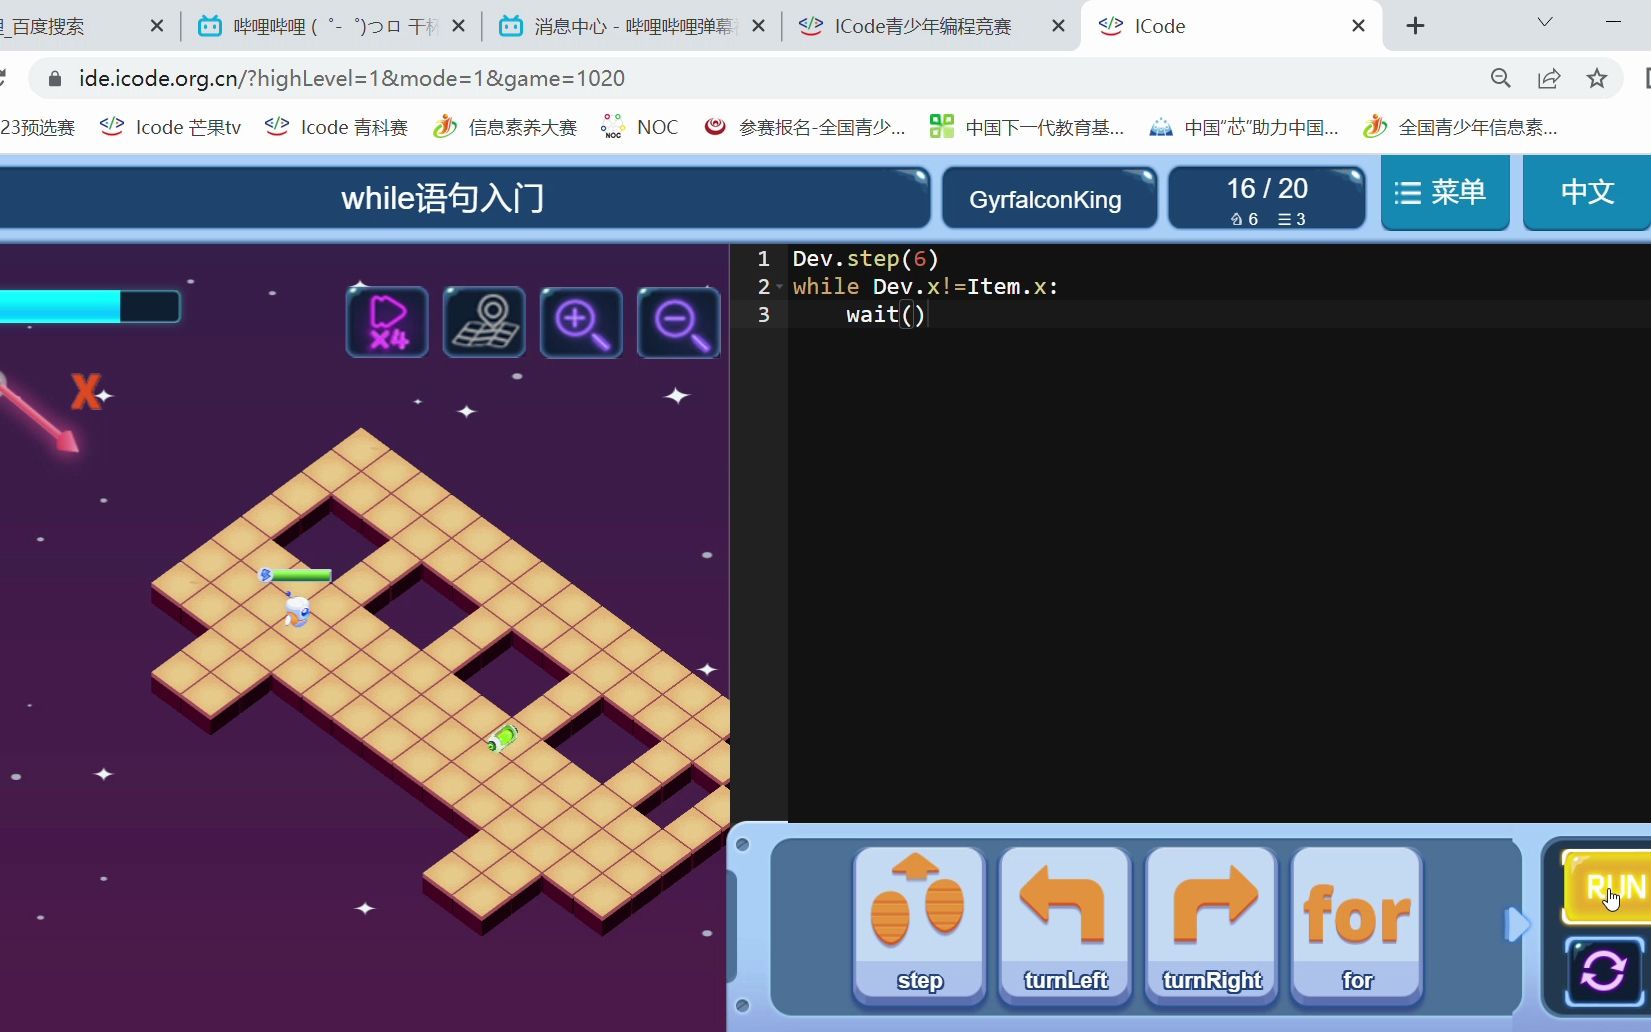The height and width of the screenshot is (1032, 1651).
Task: Switch language with 中文 button
Action: coord(1587,193)
